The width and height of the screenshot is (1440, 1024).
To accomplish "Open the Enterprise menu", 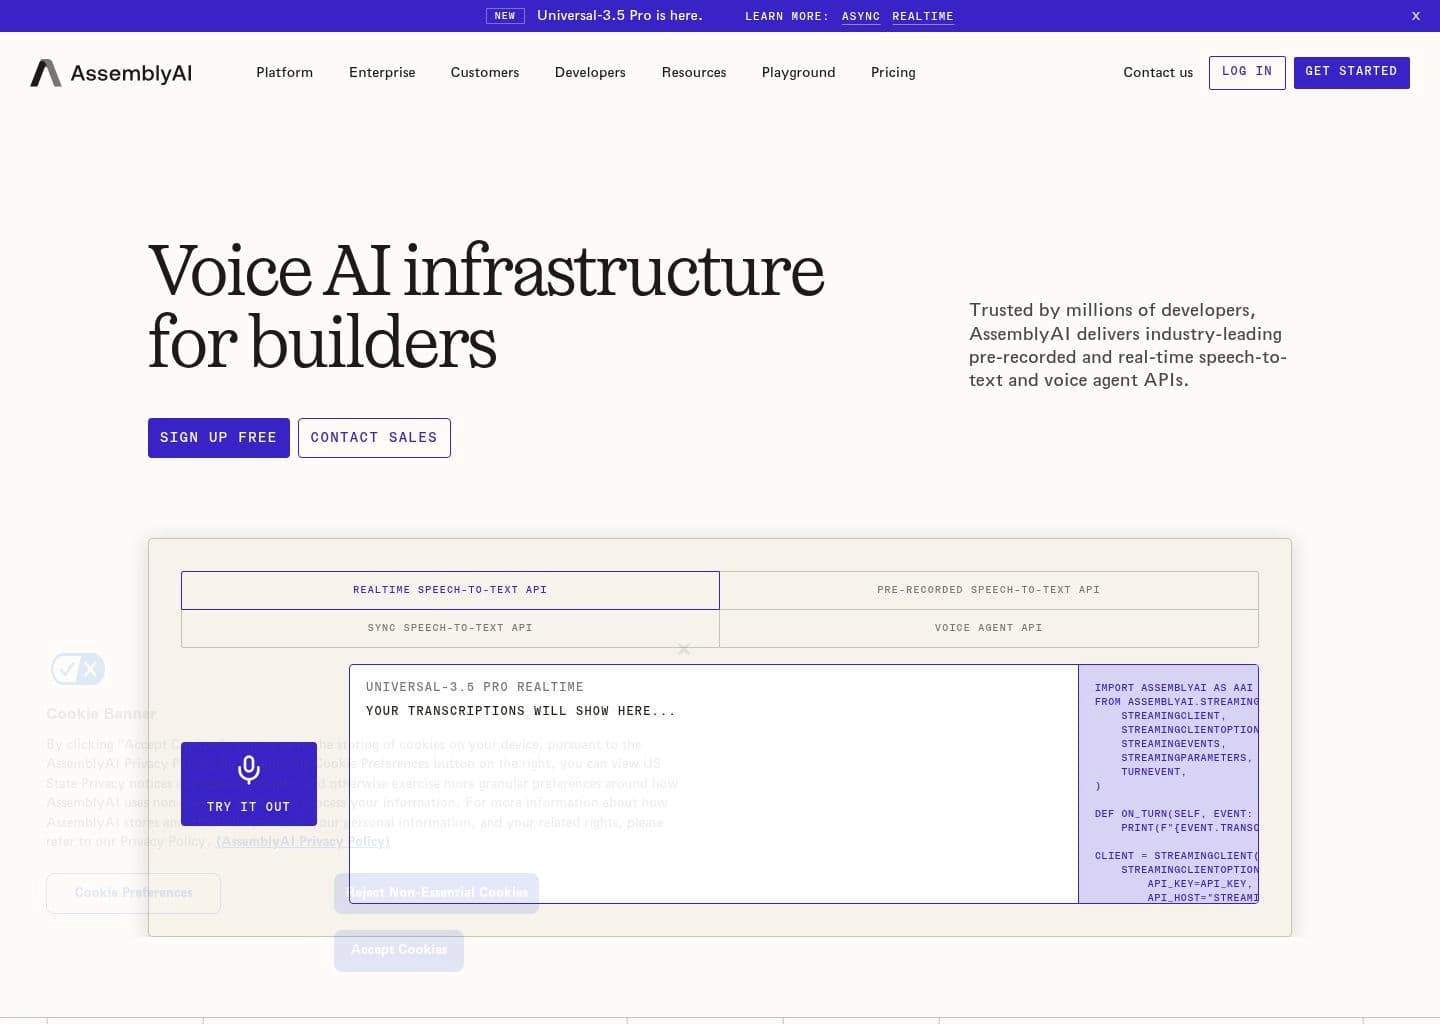I will click(382, 72).
